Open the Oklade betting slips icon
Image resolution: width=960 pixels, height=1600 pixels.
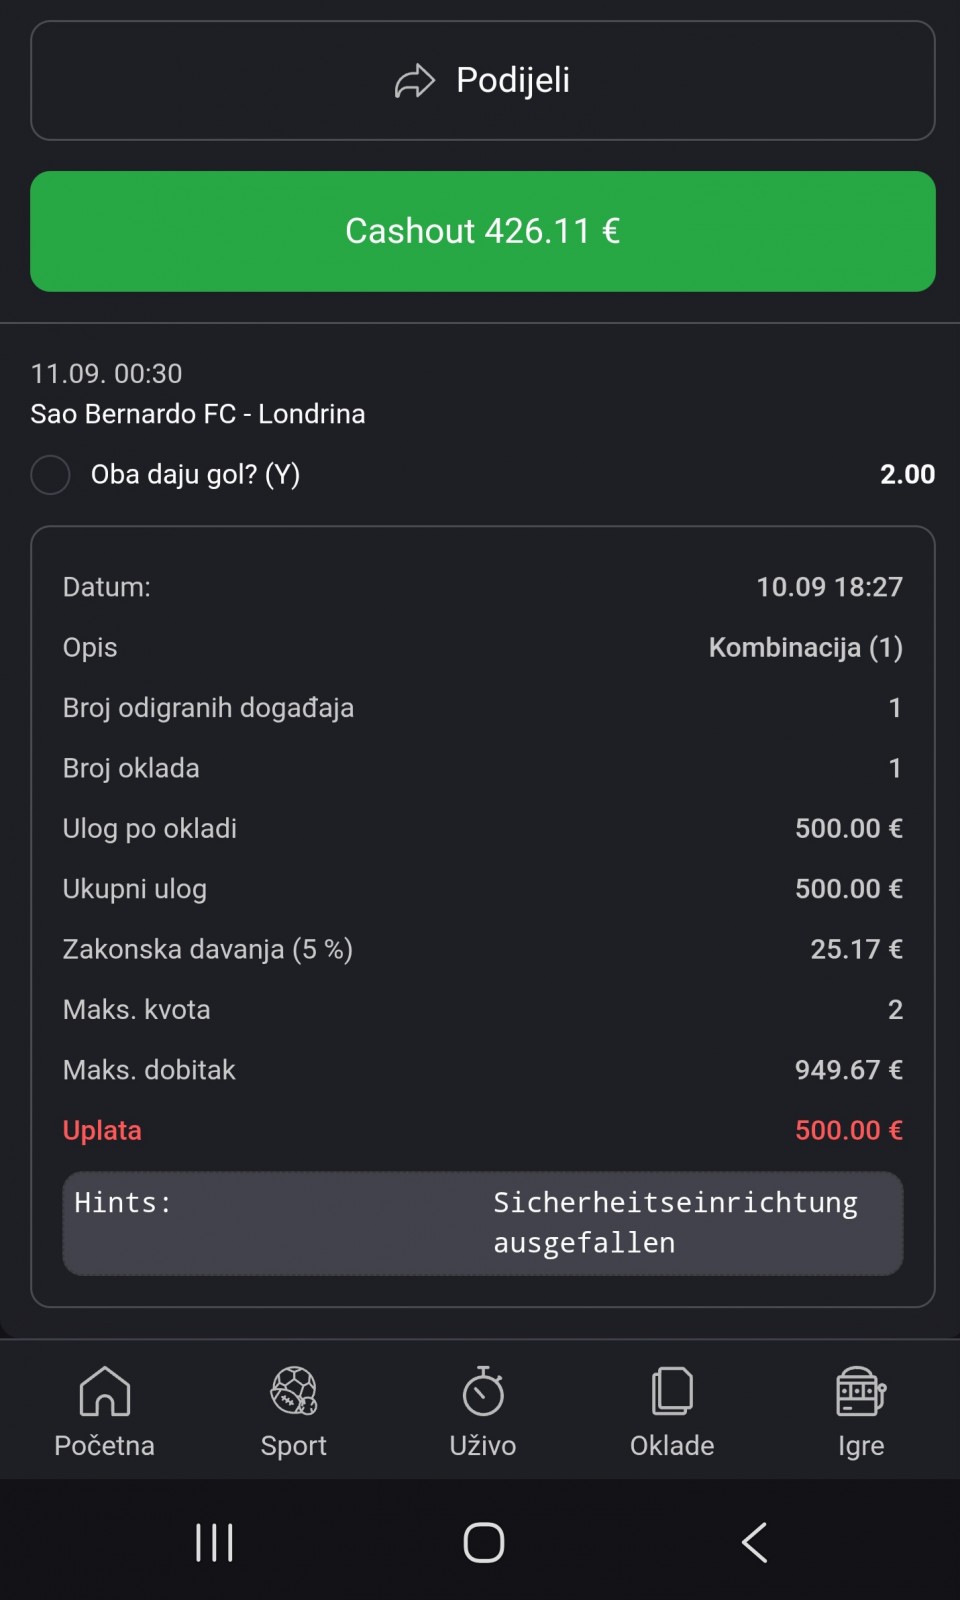click(672, 1391)
